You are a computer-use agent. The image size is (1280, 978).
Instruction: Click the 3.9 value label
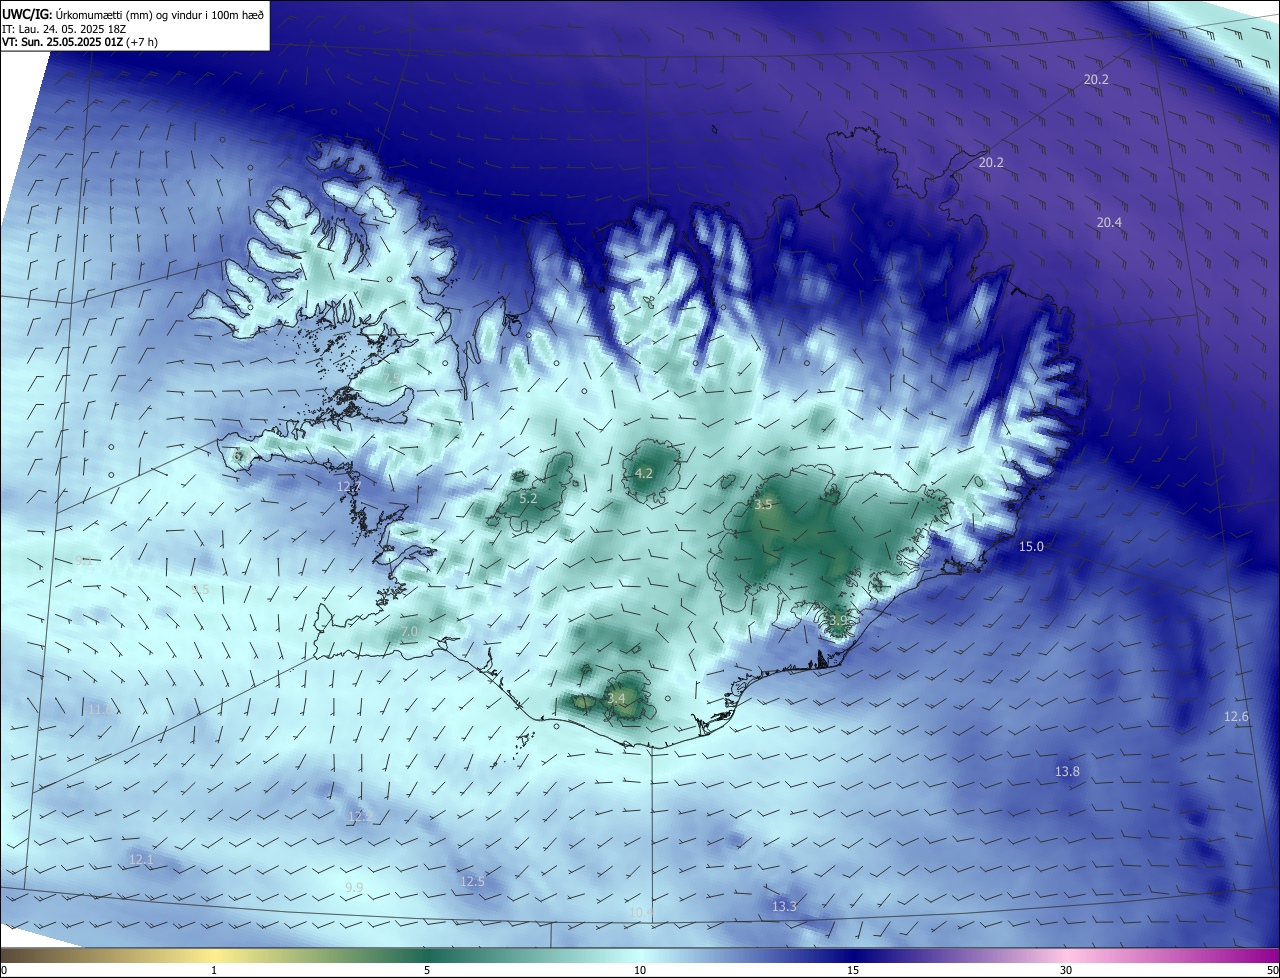tap(838, 621)
